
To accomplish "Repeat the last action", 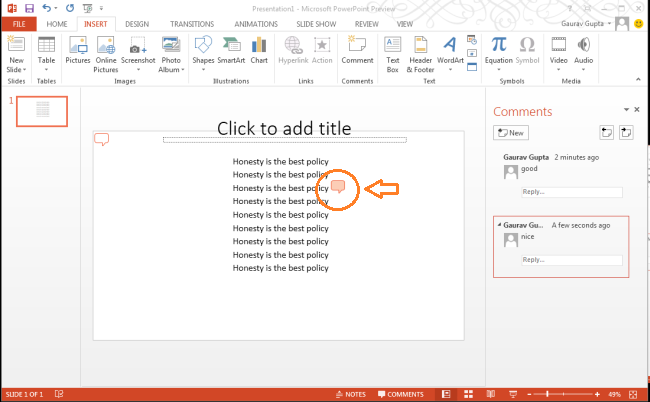I will click(70, 8).
